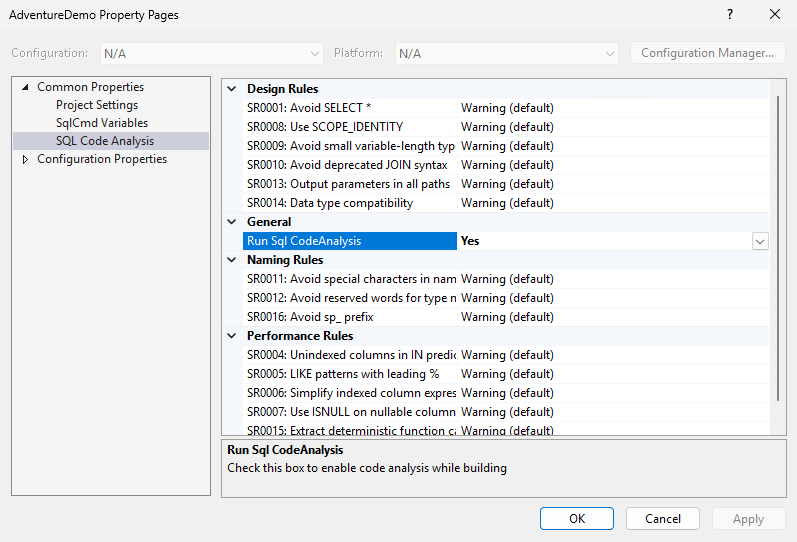The width and height of the screenshot is (797, 542).
Task: Click the property grid vertical scrollbar
Action: click(x=777, y=250)
